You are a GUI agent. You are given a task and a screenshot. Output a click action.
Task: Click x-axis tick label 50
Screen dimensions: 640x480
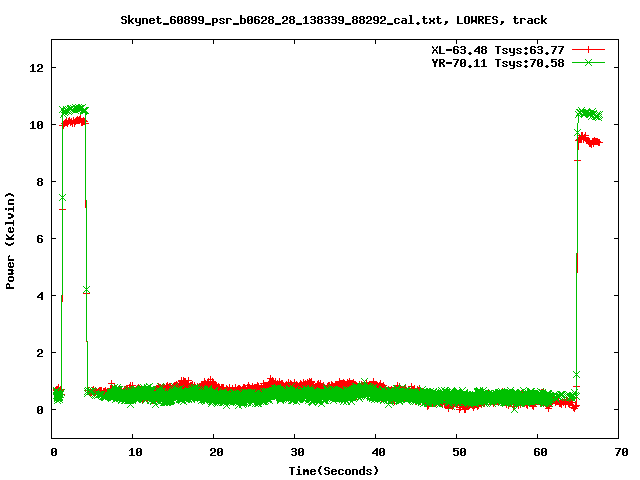point(459,452)
